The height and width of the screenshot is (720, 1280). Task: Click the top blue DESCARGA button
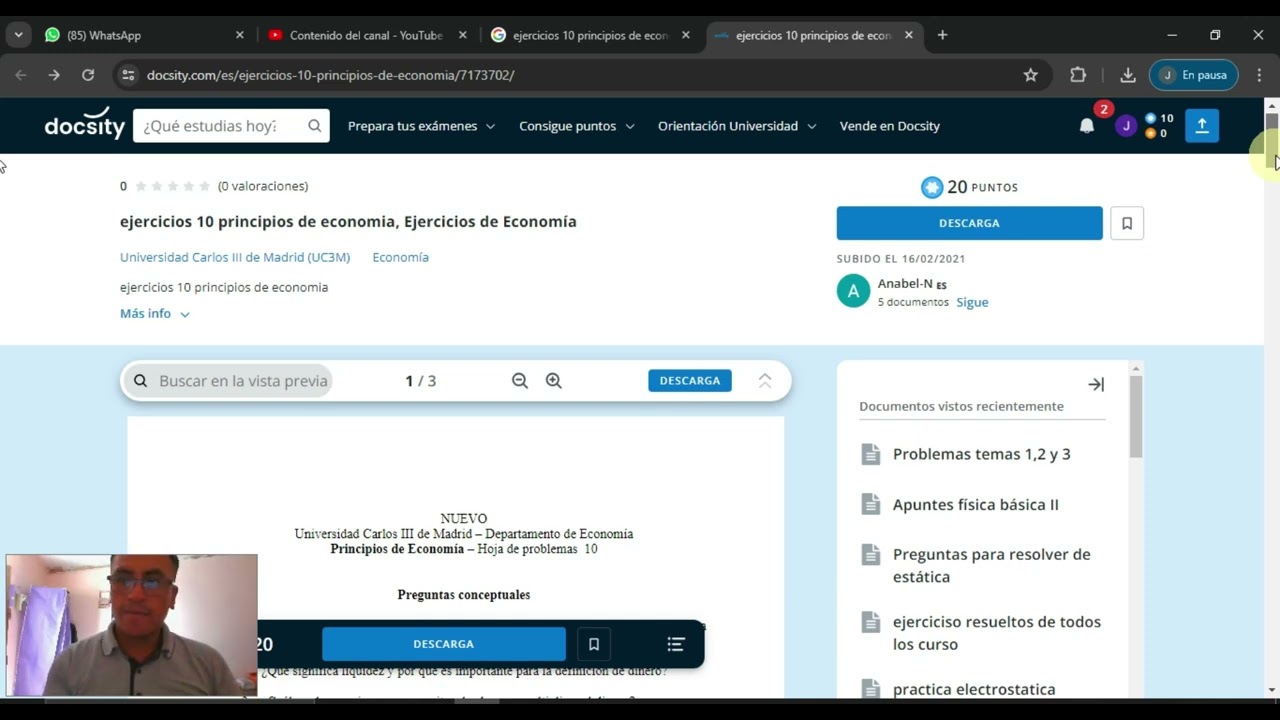[969, 223]
